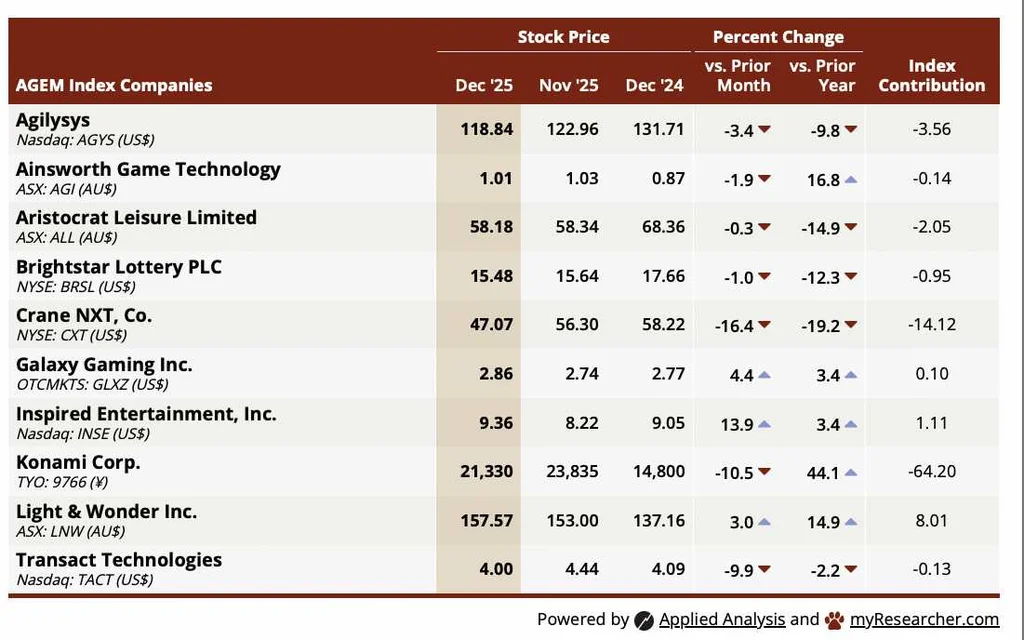Click Galaxy Gaming prior month up arrow

click(764, 375)
